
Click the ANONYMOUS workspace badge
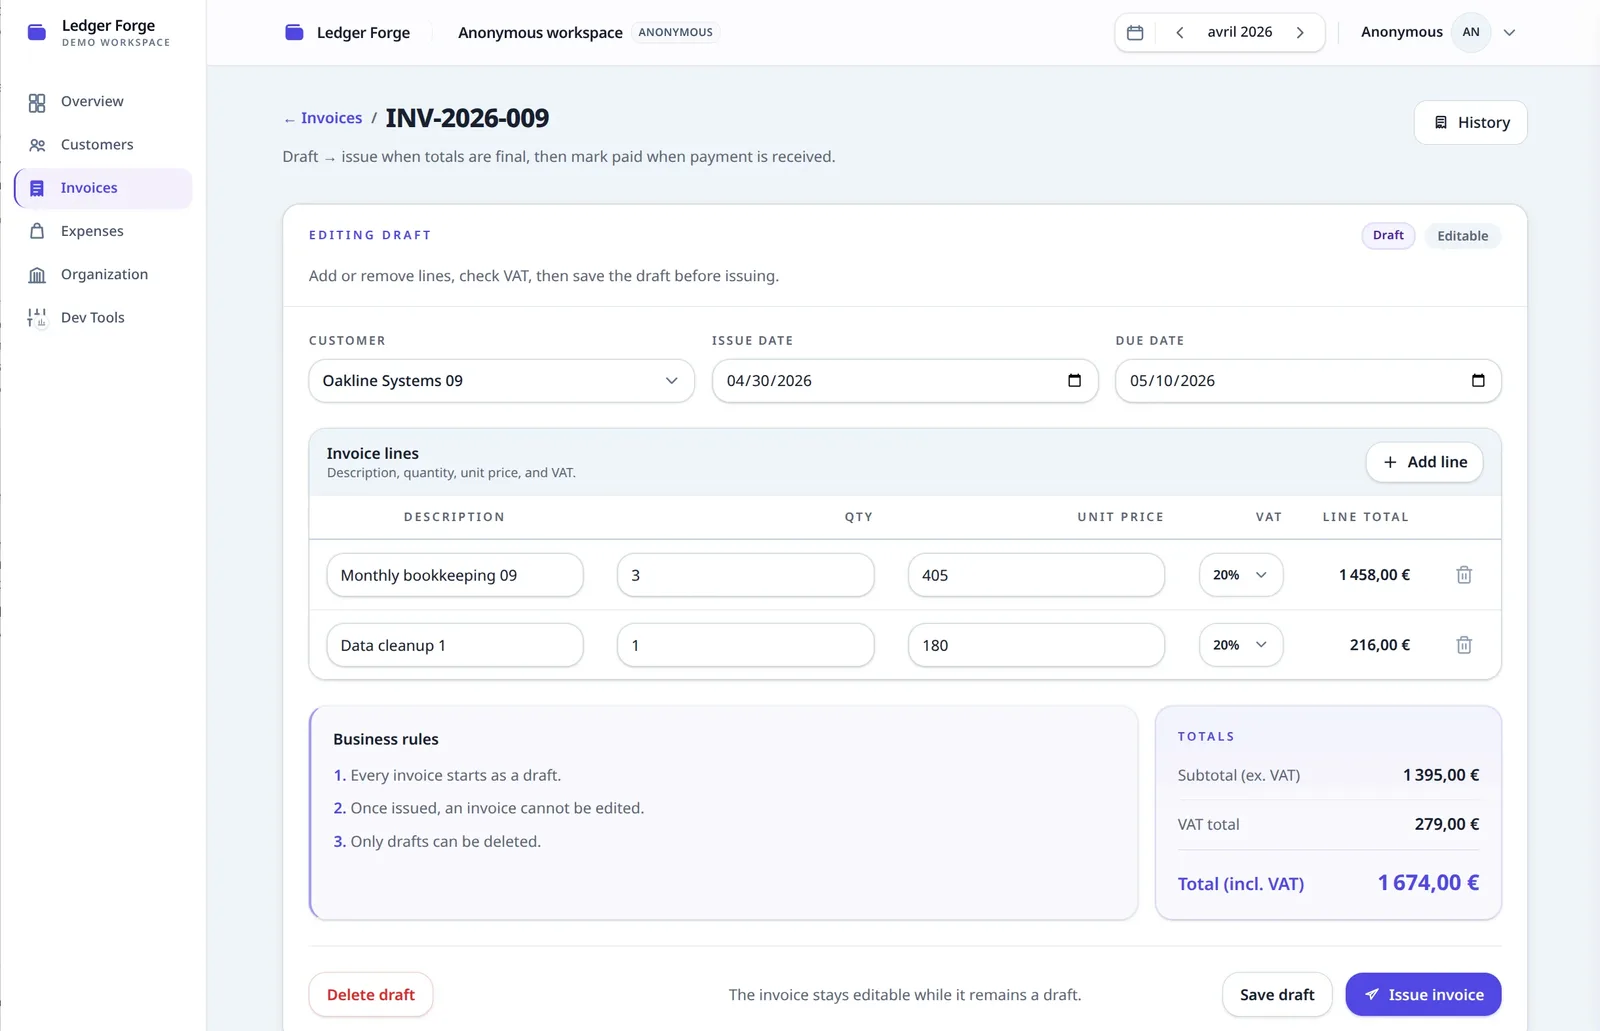point(676,33)
